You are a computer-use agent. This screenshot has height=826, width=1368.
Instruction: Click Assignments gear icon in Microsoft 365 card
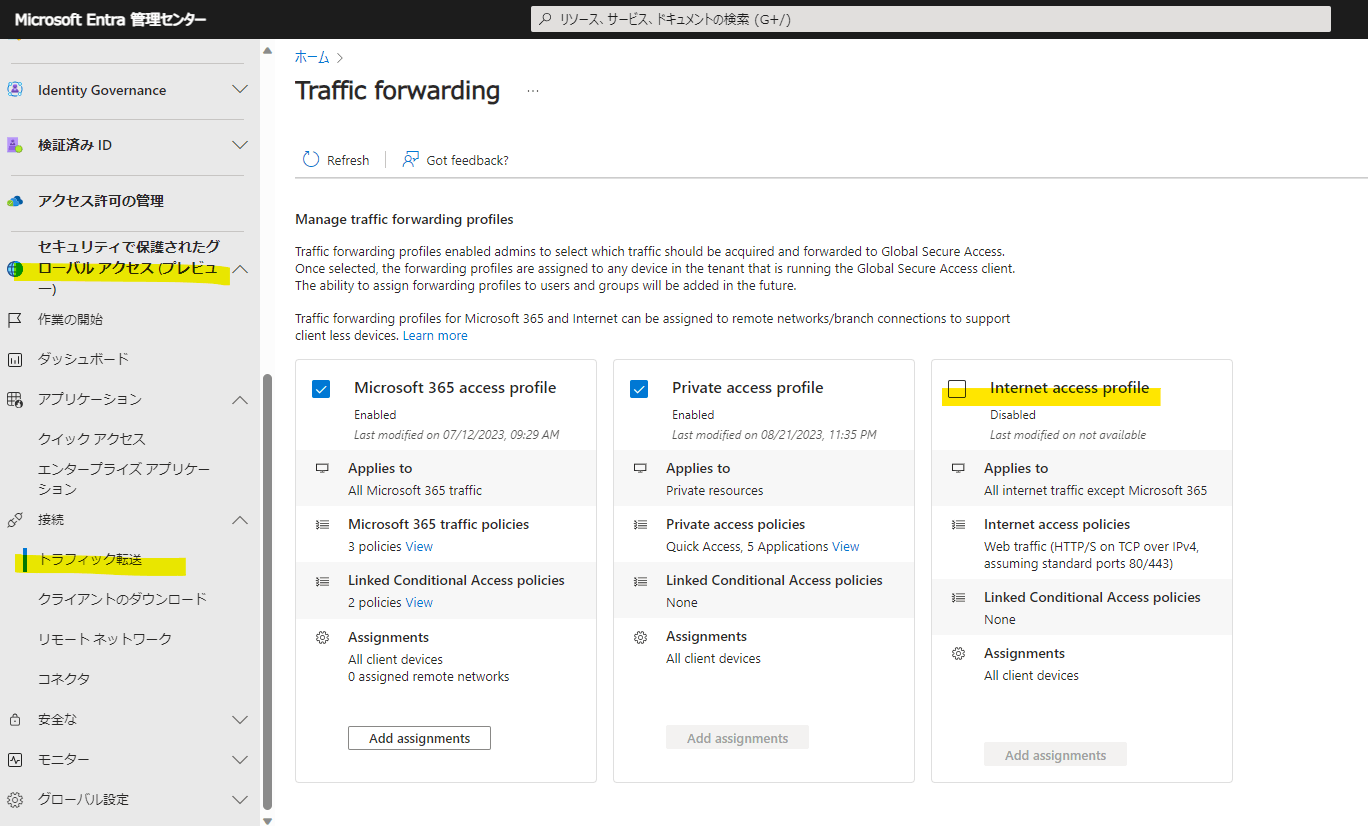(x=322, y=637)
